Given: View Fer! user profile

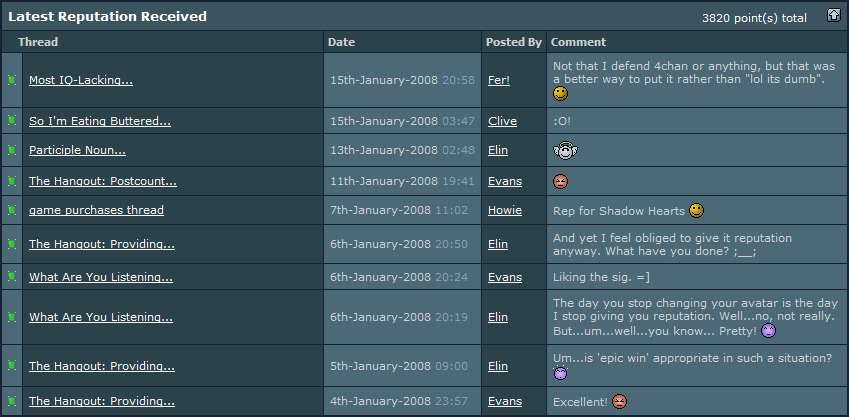Looking at the screenshot, I should point(499,80).
